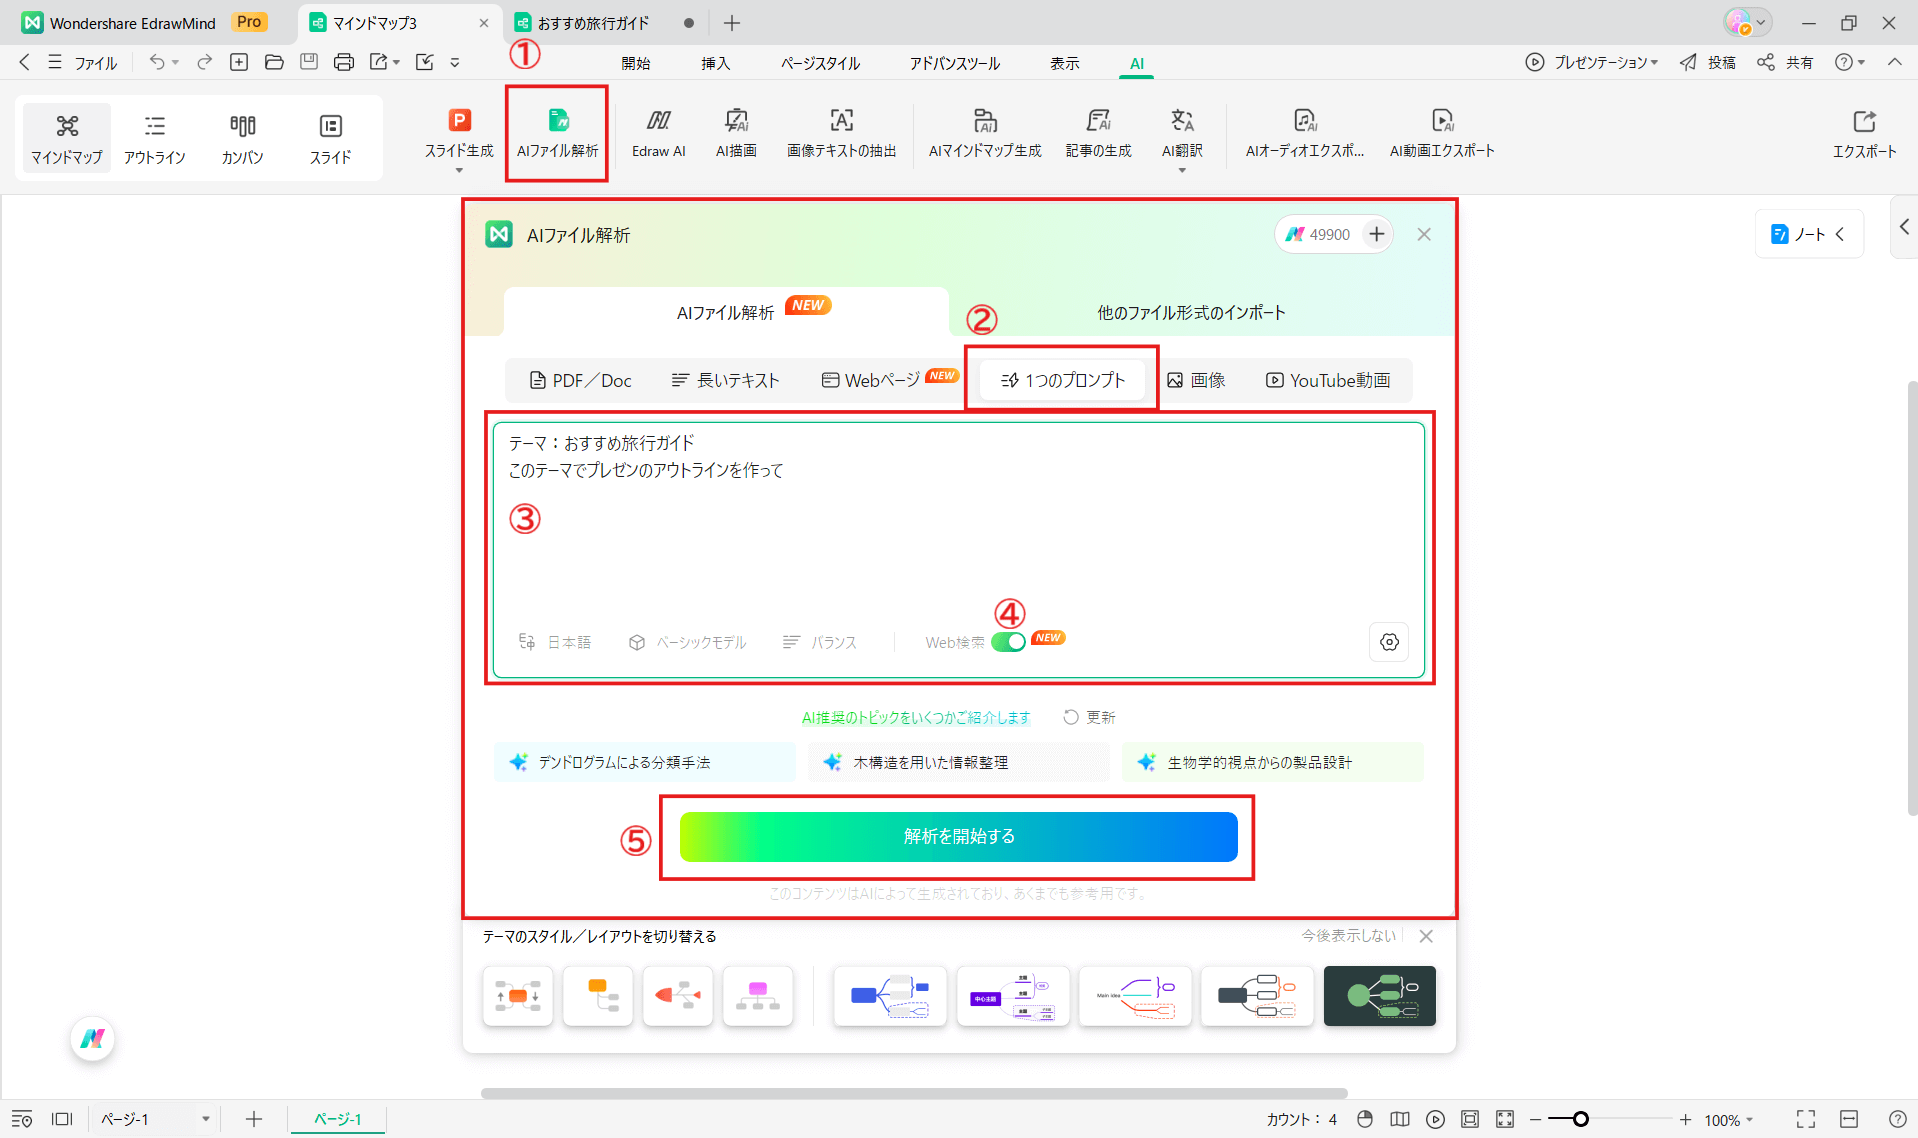Disable the Web検索 toggle

click(x=1009, y=641)
